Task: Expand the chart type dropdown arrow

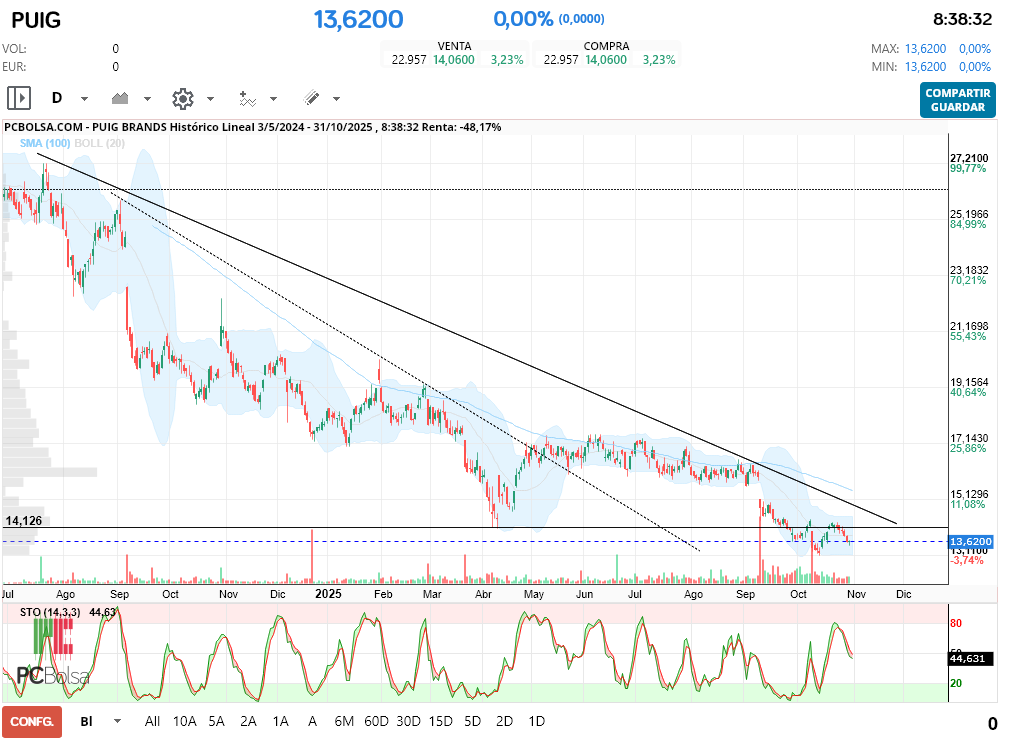Action: [x=147, y=99]
